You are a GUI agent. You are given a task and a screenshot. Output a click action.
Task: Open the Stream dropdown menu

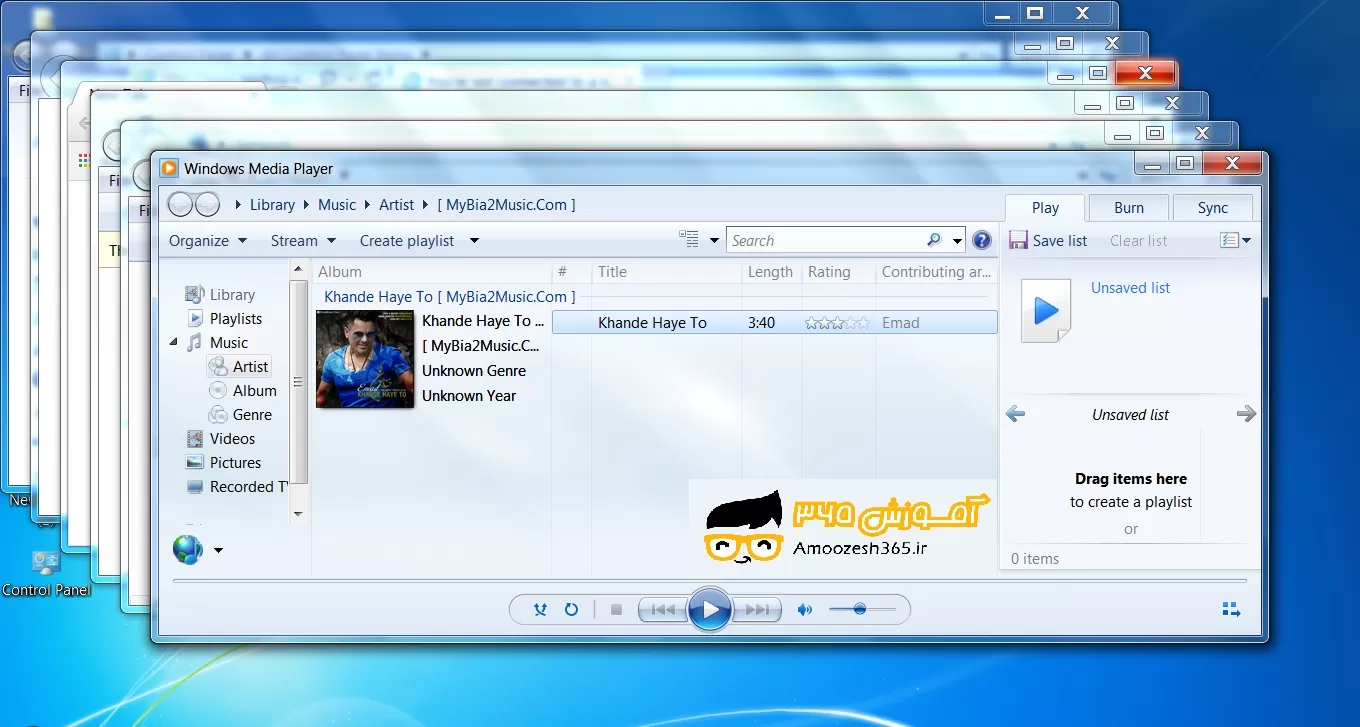coord(303,240)
